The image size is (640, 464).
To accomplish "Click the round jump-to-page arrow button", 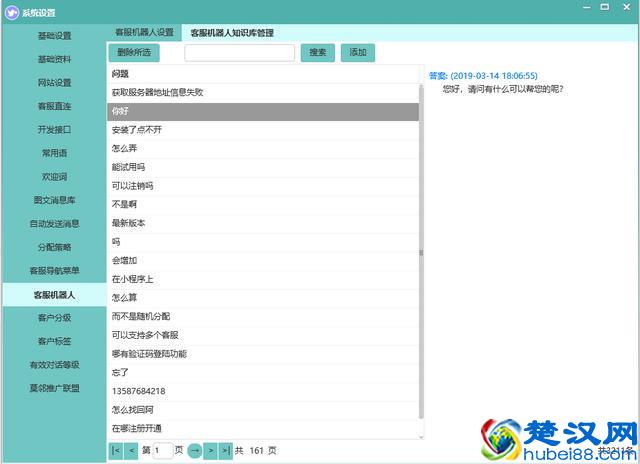I will [x=195, y=451].
